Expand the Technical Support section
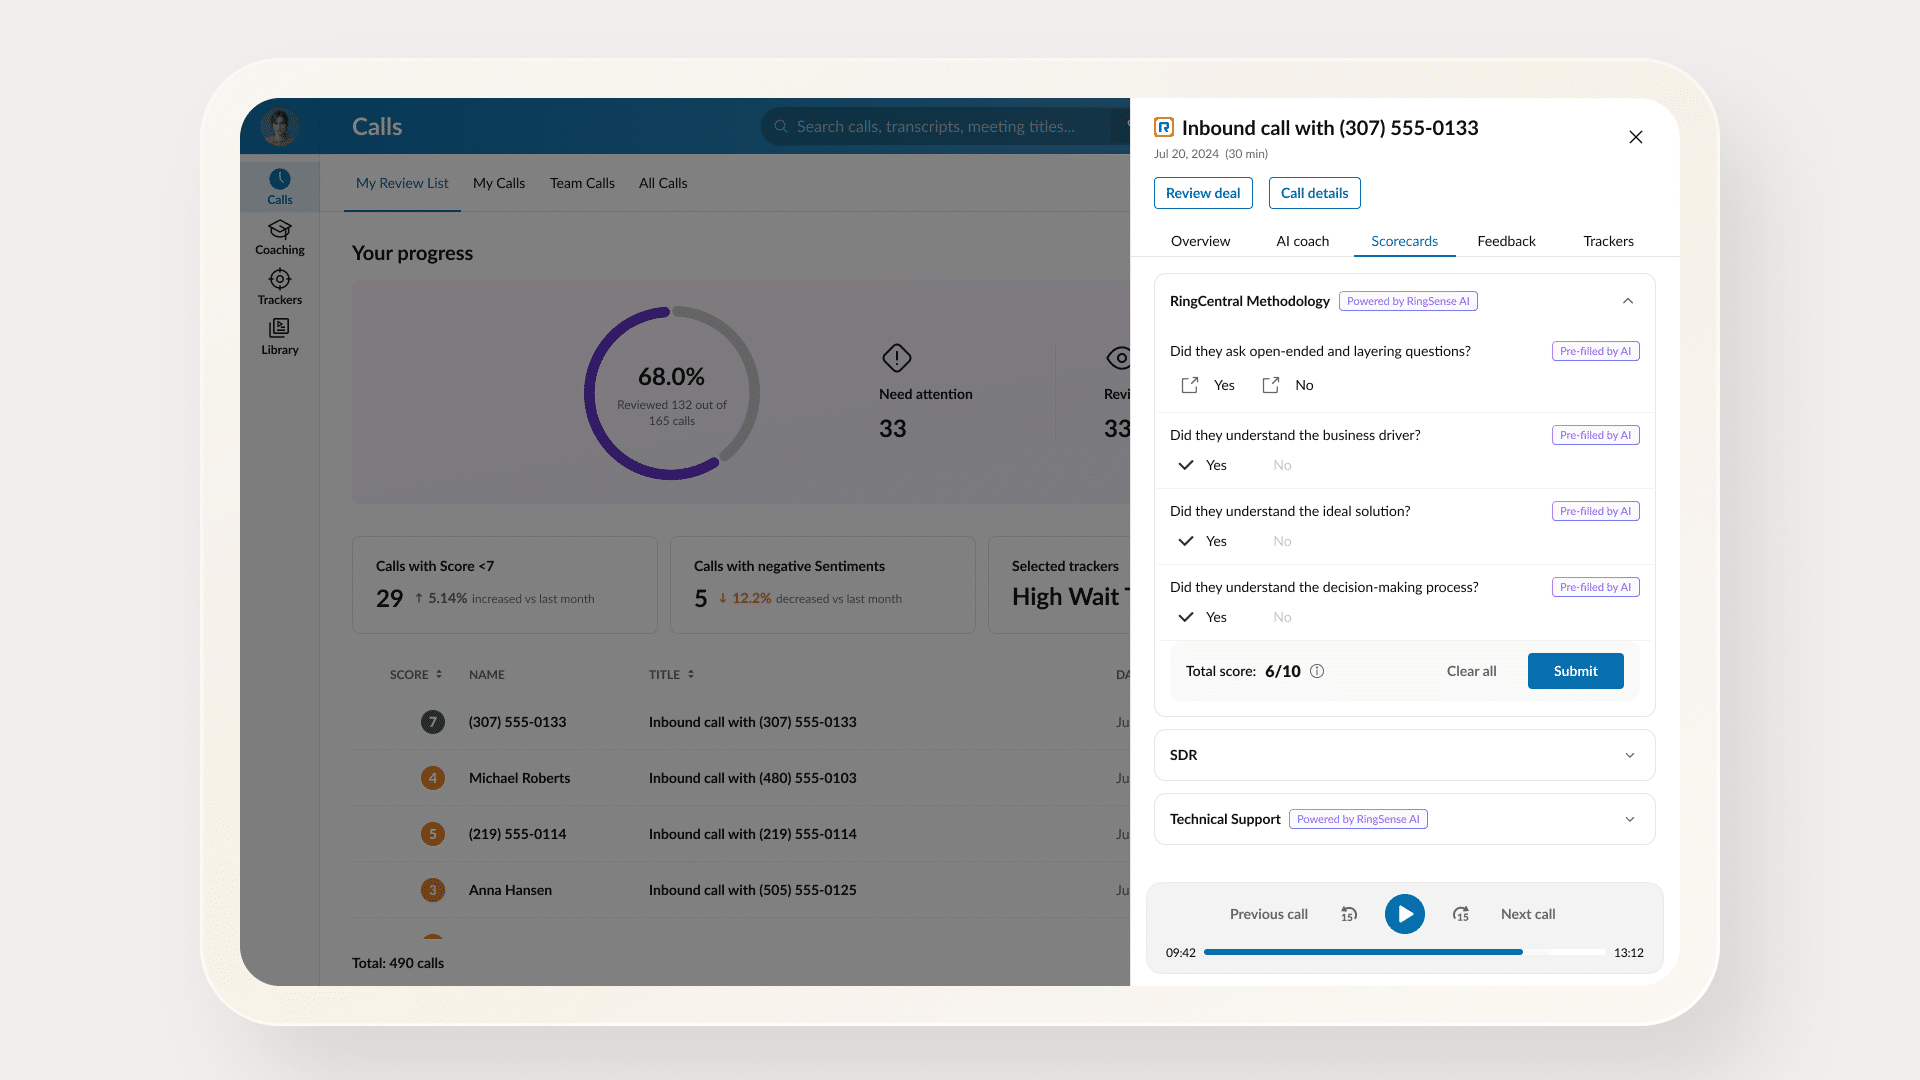Screen dimensions: 1920x1080 coord(1629,819)
